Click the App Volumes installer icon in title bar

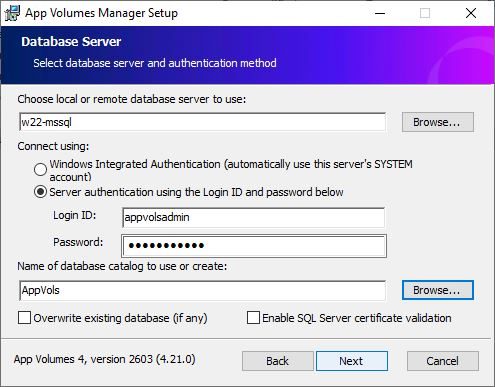(x=12, y=13)
